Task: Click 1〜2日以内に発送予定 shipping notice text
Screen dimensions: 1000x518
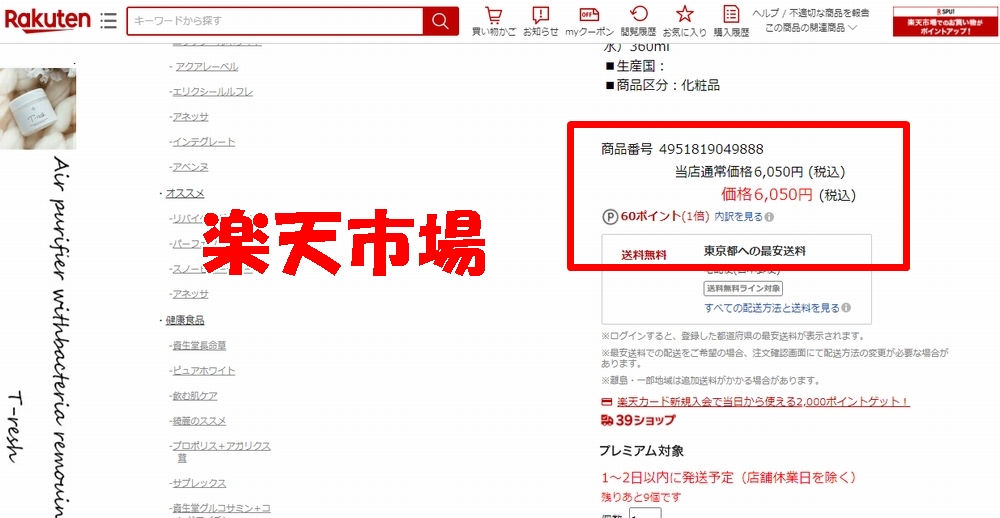Action: [x=728, y=477]
